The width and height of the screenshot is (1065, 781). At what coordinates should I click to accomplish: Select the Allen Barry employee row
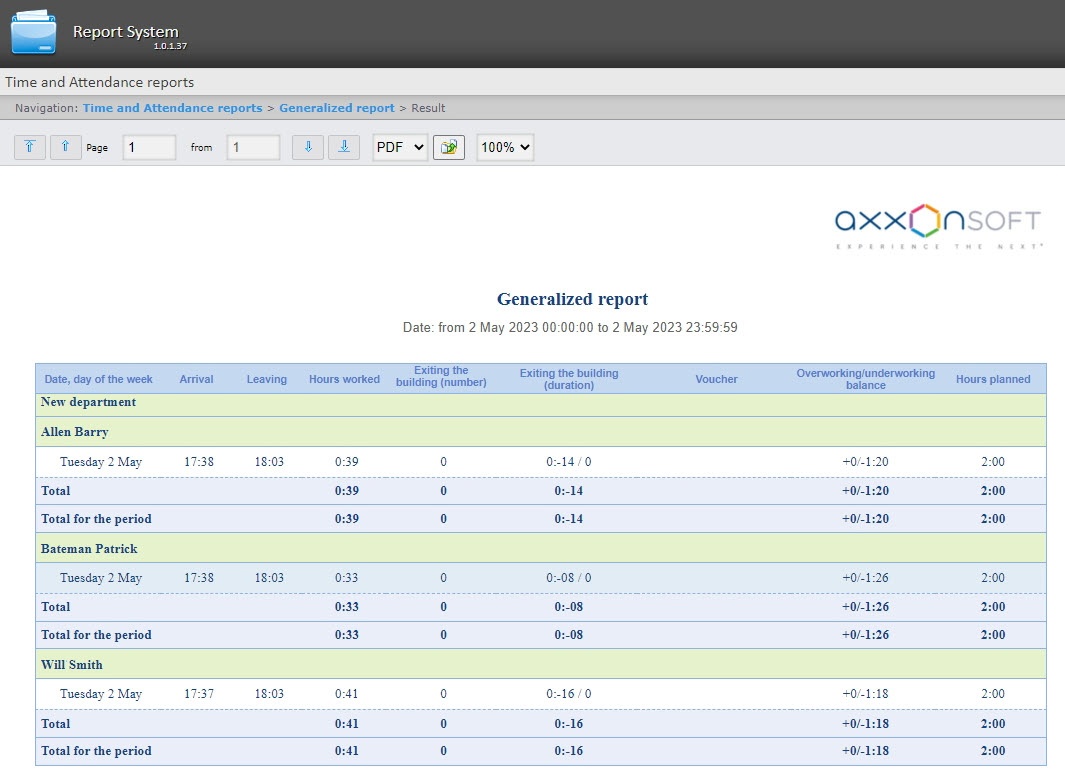[x=75, y=432]
